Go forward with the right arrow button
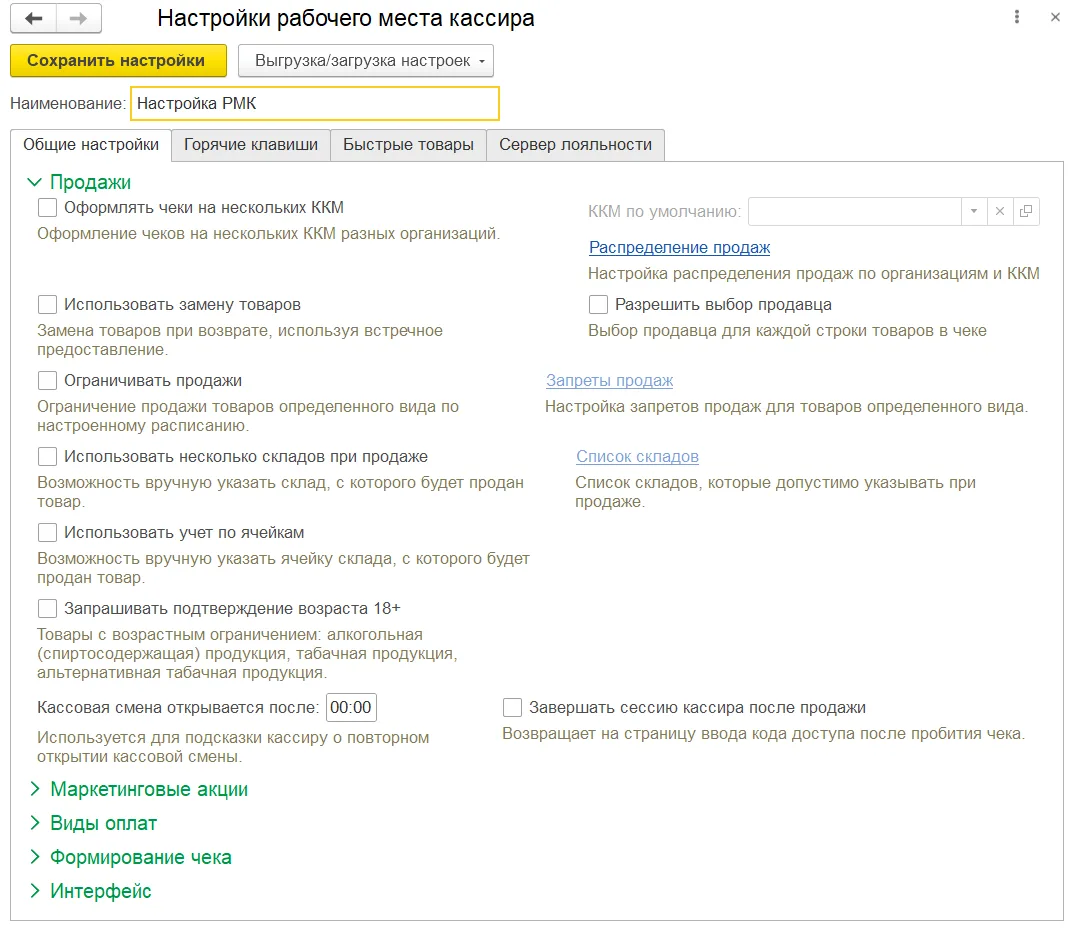The image size is (1072, 928). (x=79, y=18)
